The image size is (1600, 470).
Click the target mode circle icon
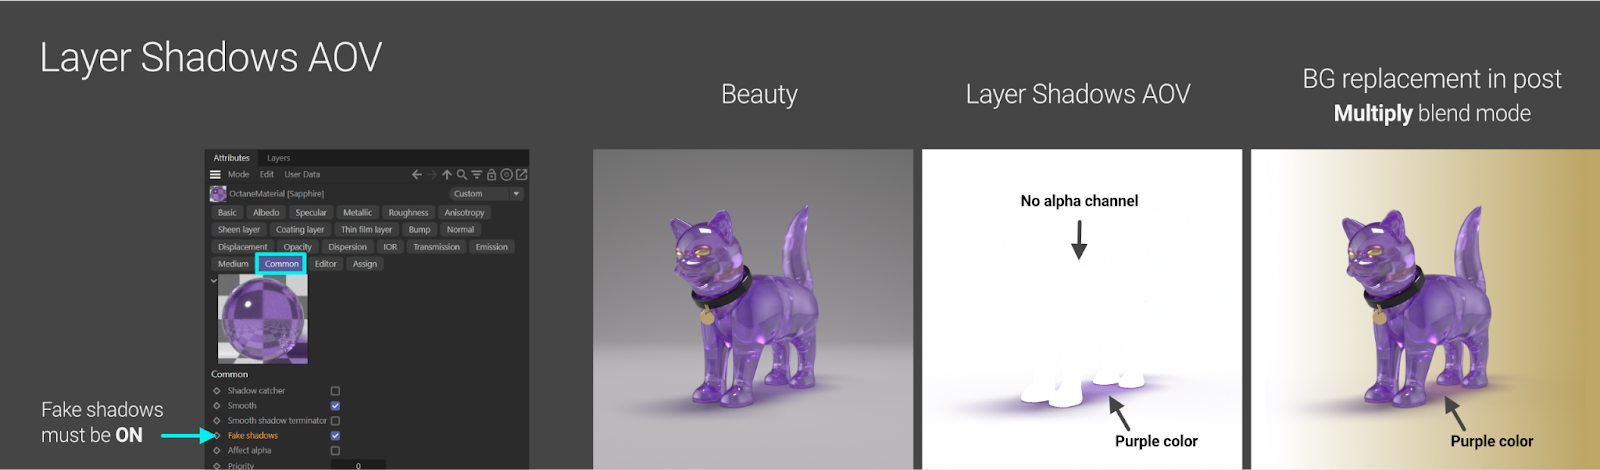tap(507, 174)
